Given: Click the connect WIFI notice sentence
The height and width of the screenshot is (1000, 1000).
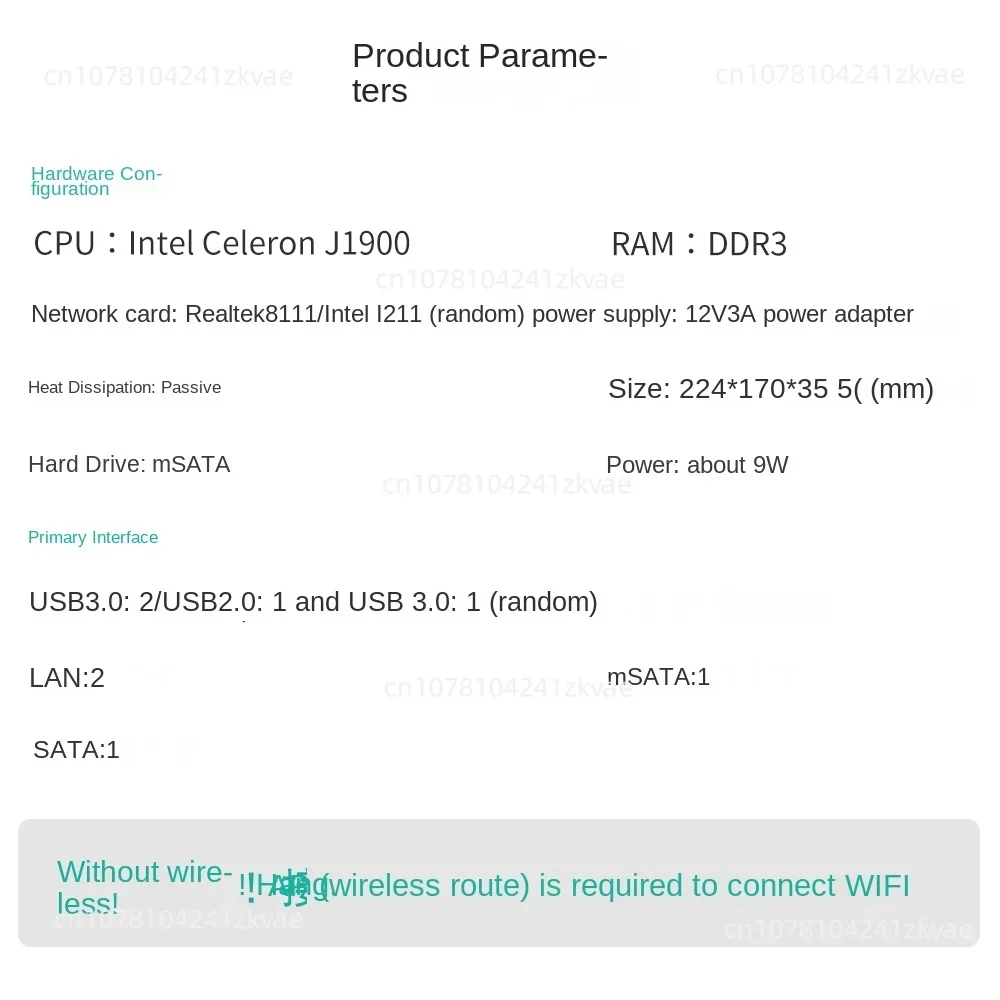Looking at the screenshot, I should click(619, 885).
